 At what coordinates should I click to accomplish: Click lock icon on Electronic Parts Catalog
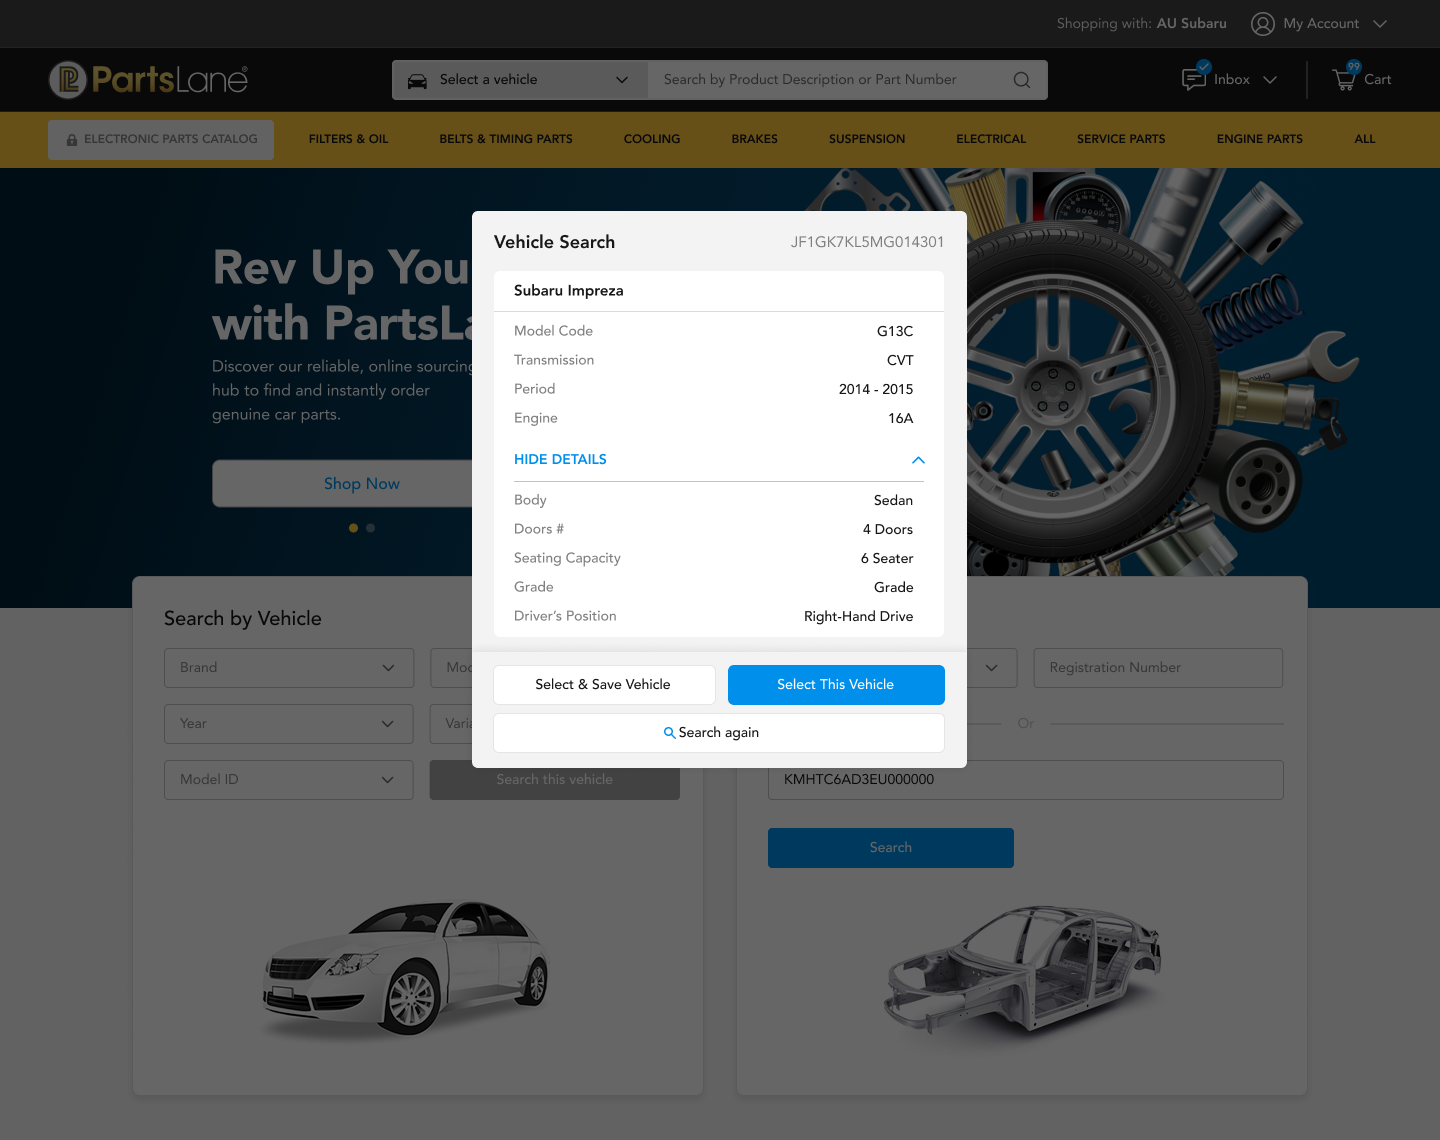72,140
